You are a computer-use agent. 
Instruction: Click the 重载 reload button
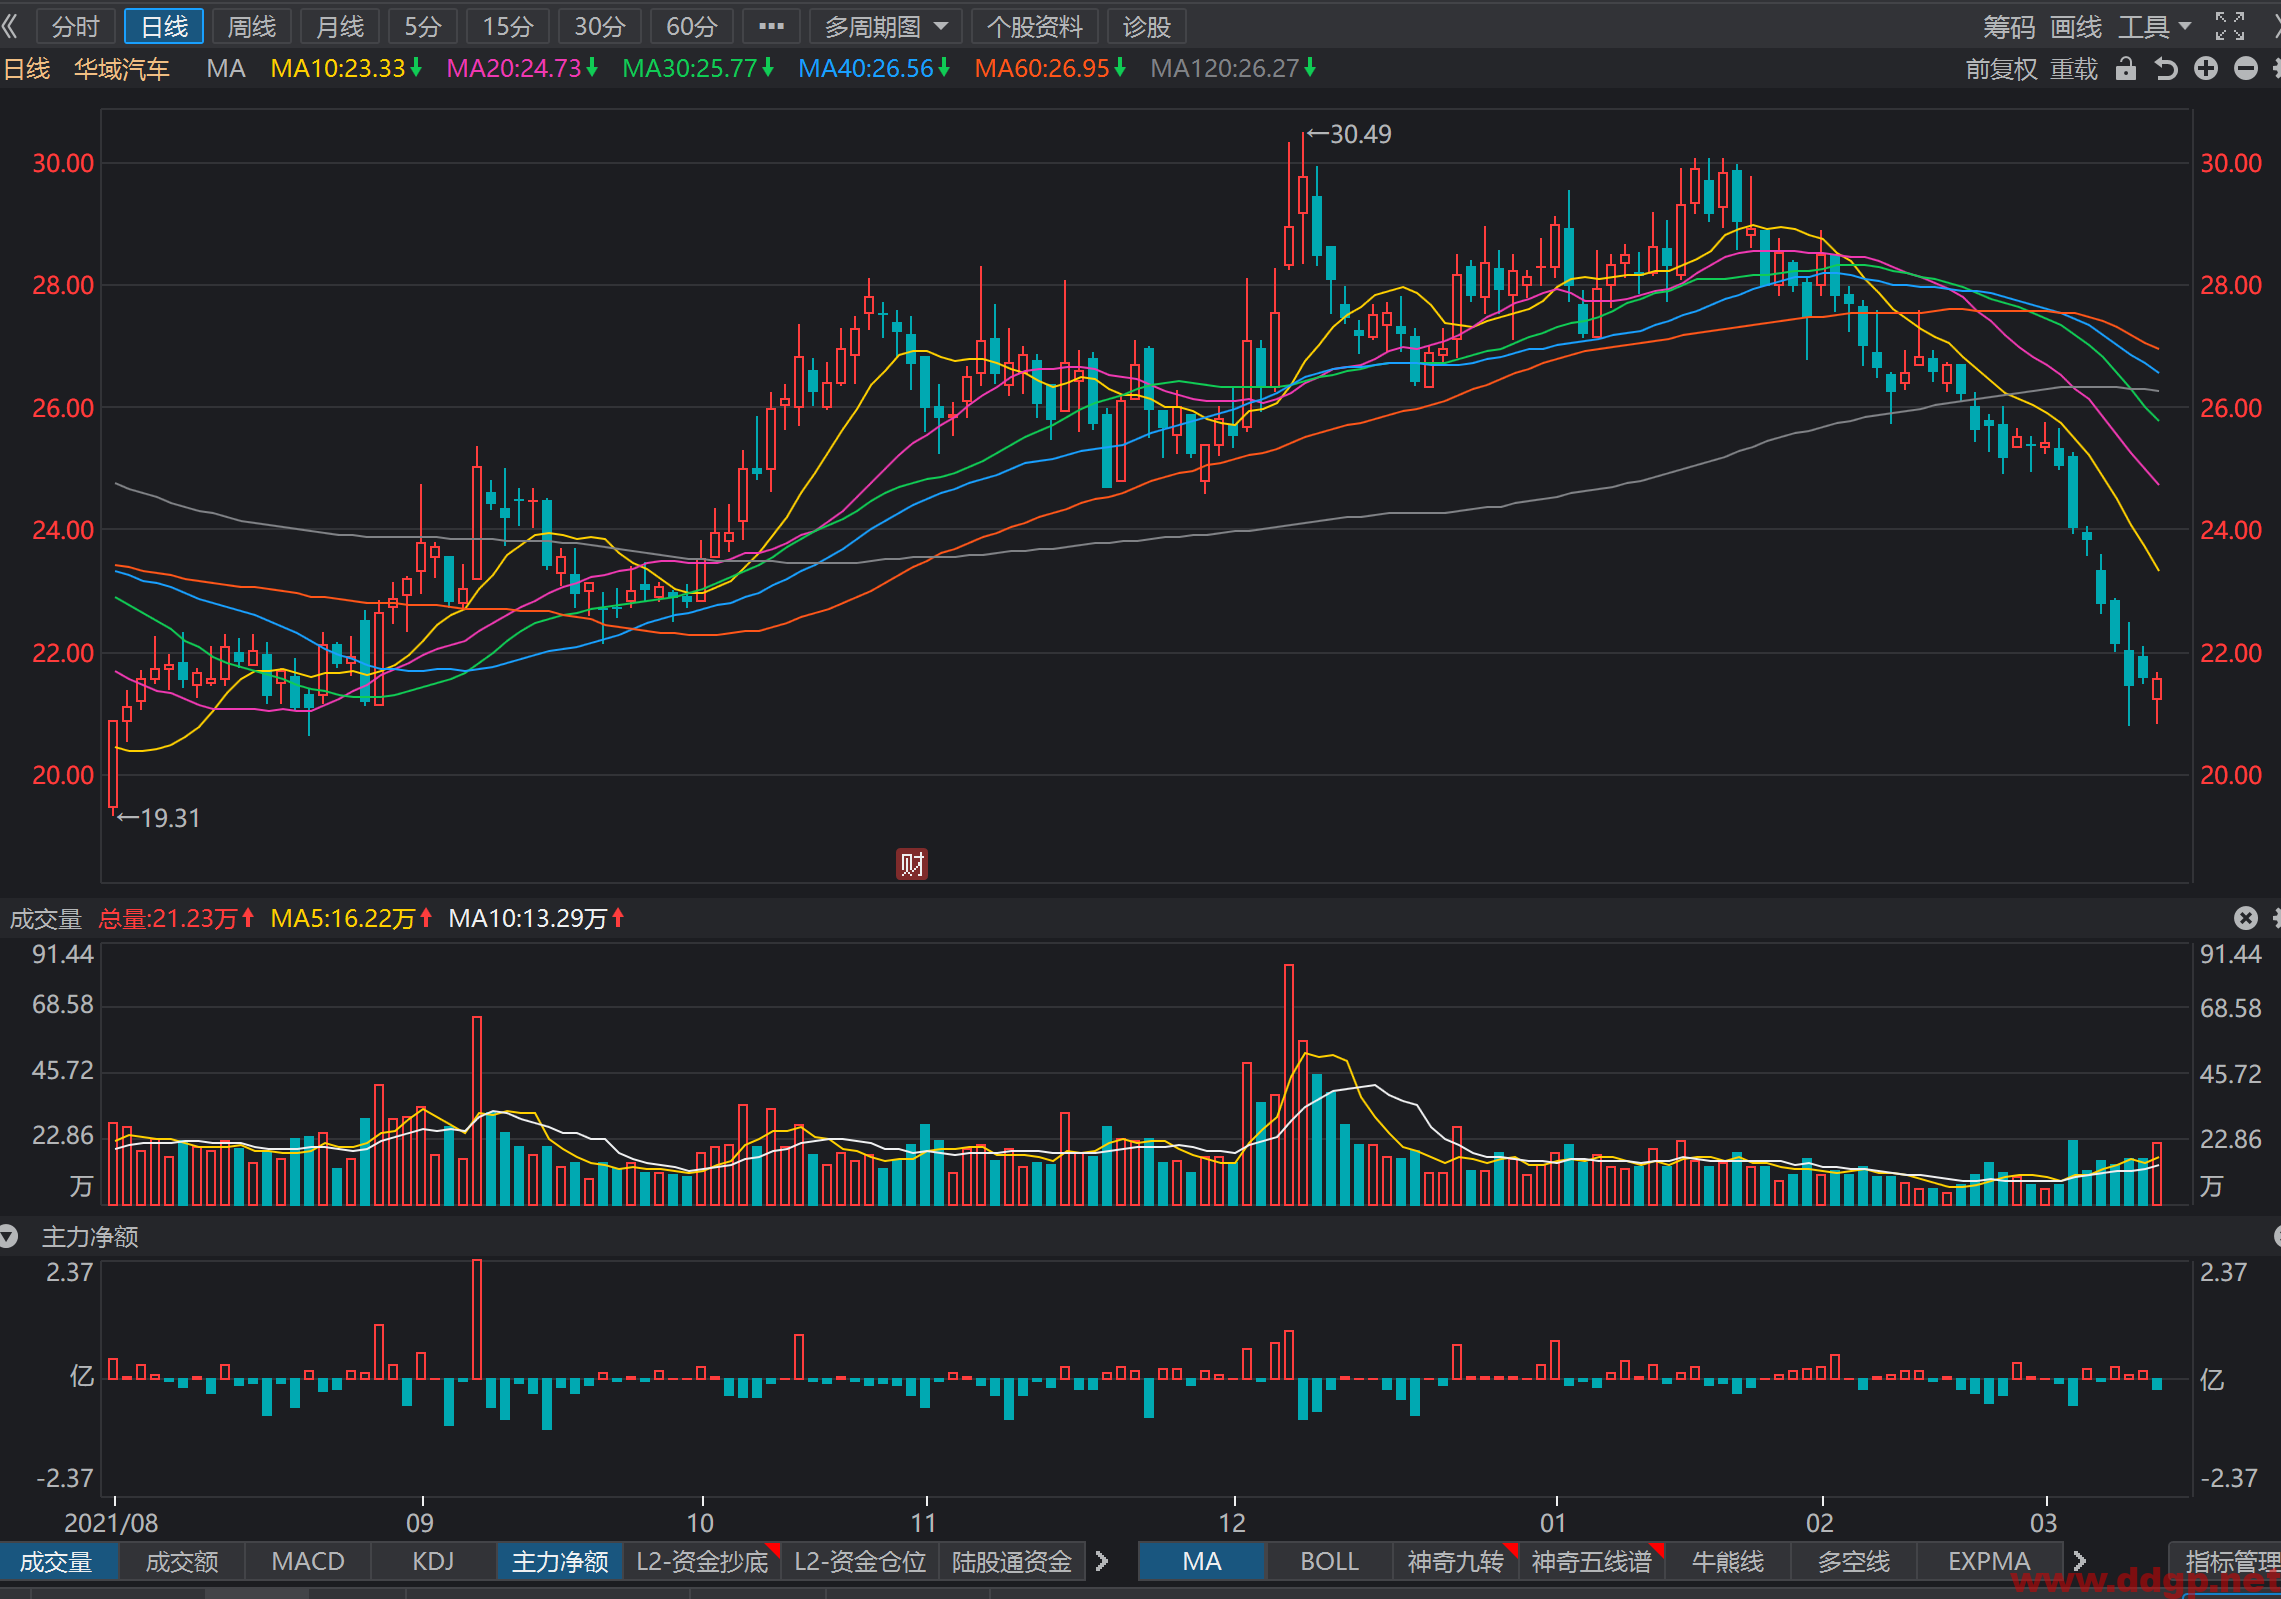tap(2074, 69)
